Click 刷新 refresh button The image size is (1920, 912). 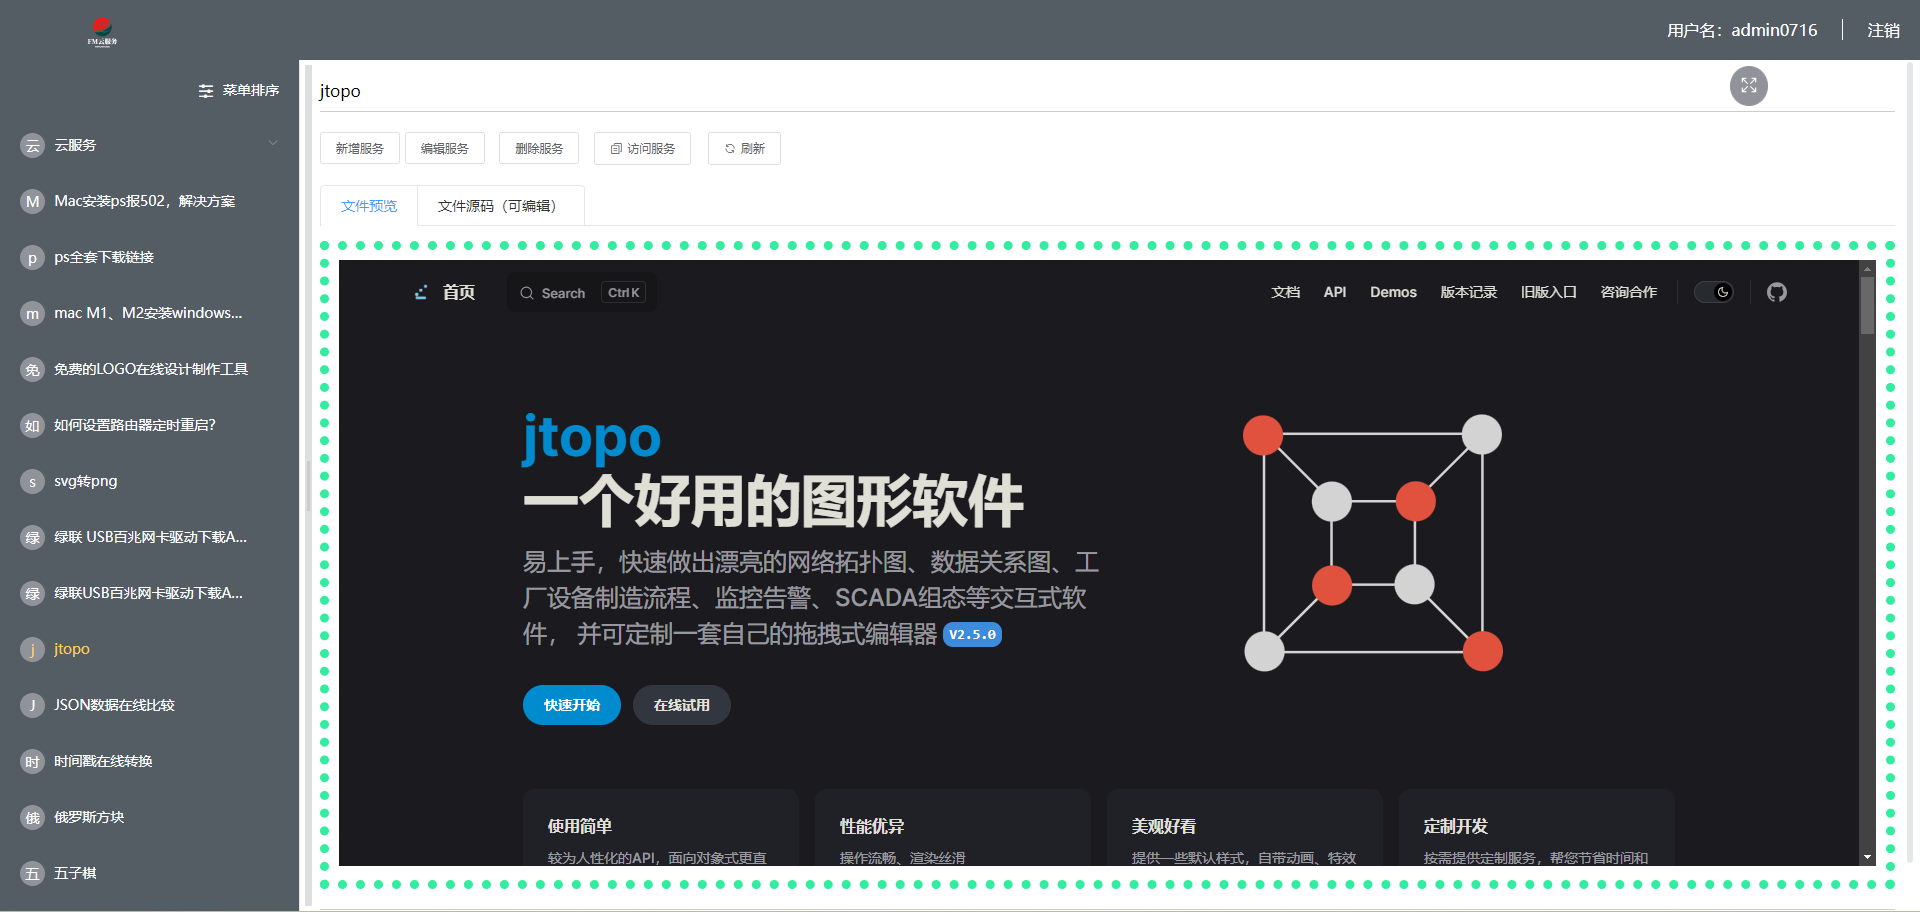click(x=744, y=148)
